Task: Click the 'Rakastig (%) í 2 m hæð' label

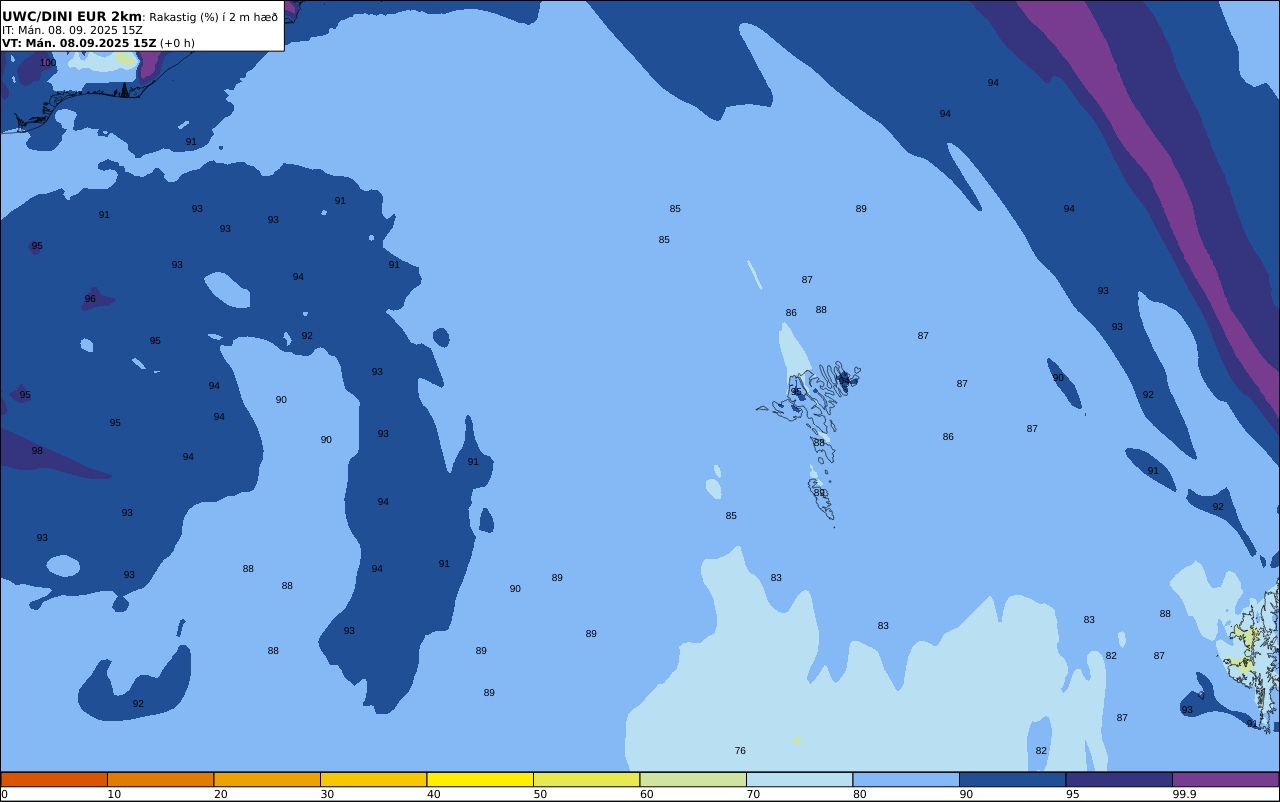Action: tap(214, 17)
